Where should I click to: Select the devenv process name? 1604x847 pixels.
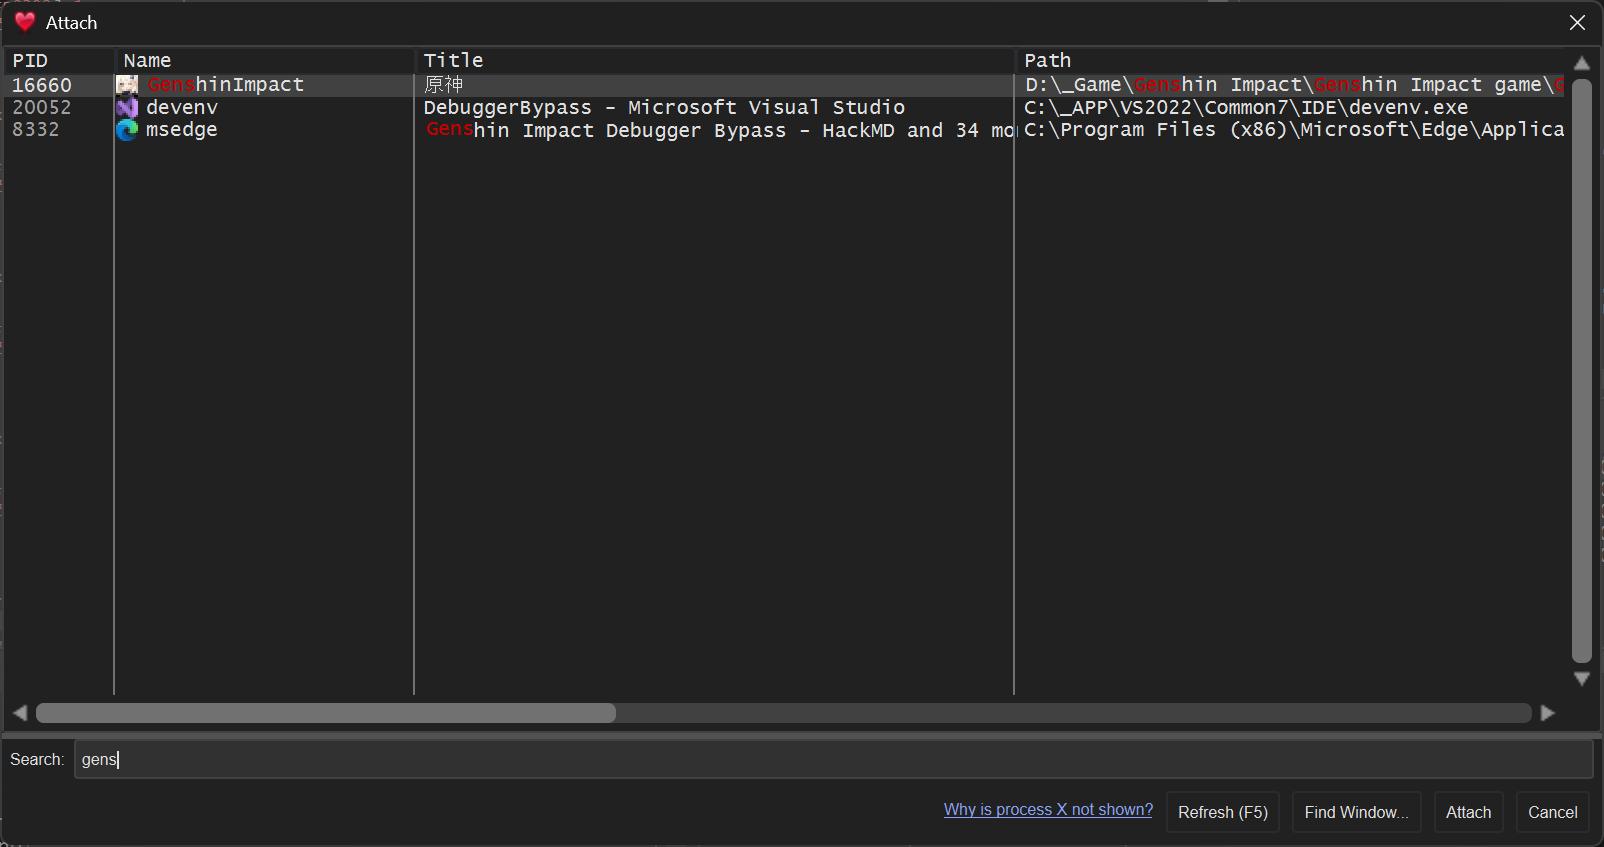coord(182,107)
